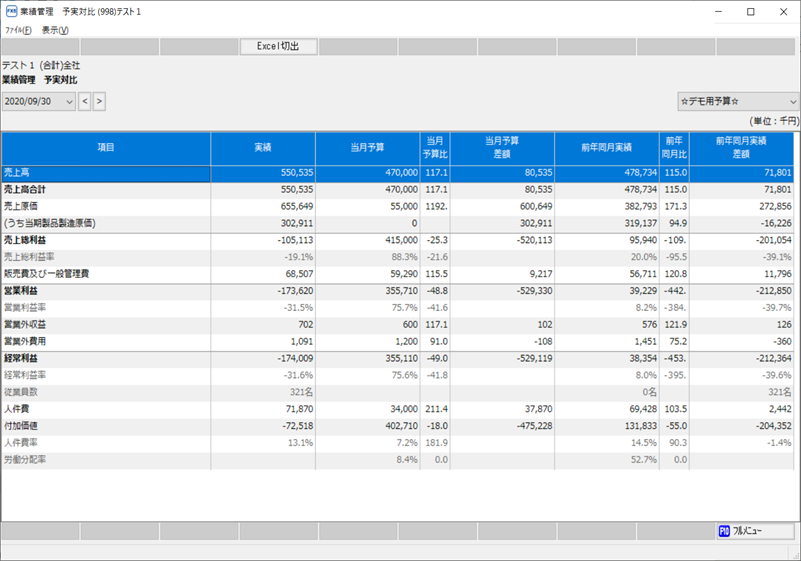The height and width of the screenshot is (561, 801).
Task: Open the 表示(V) menu
Action: click(x=55, y=30)
